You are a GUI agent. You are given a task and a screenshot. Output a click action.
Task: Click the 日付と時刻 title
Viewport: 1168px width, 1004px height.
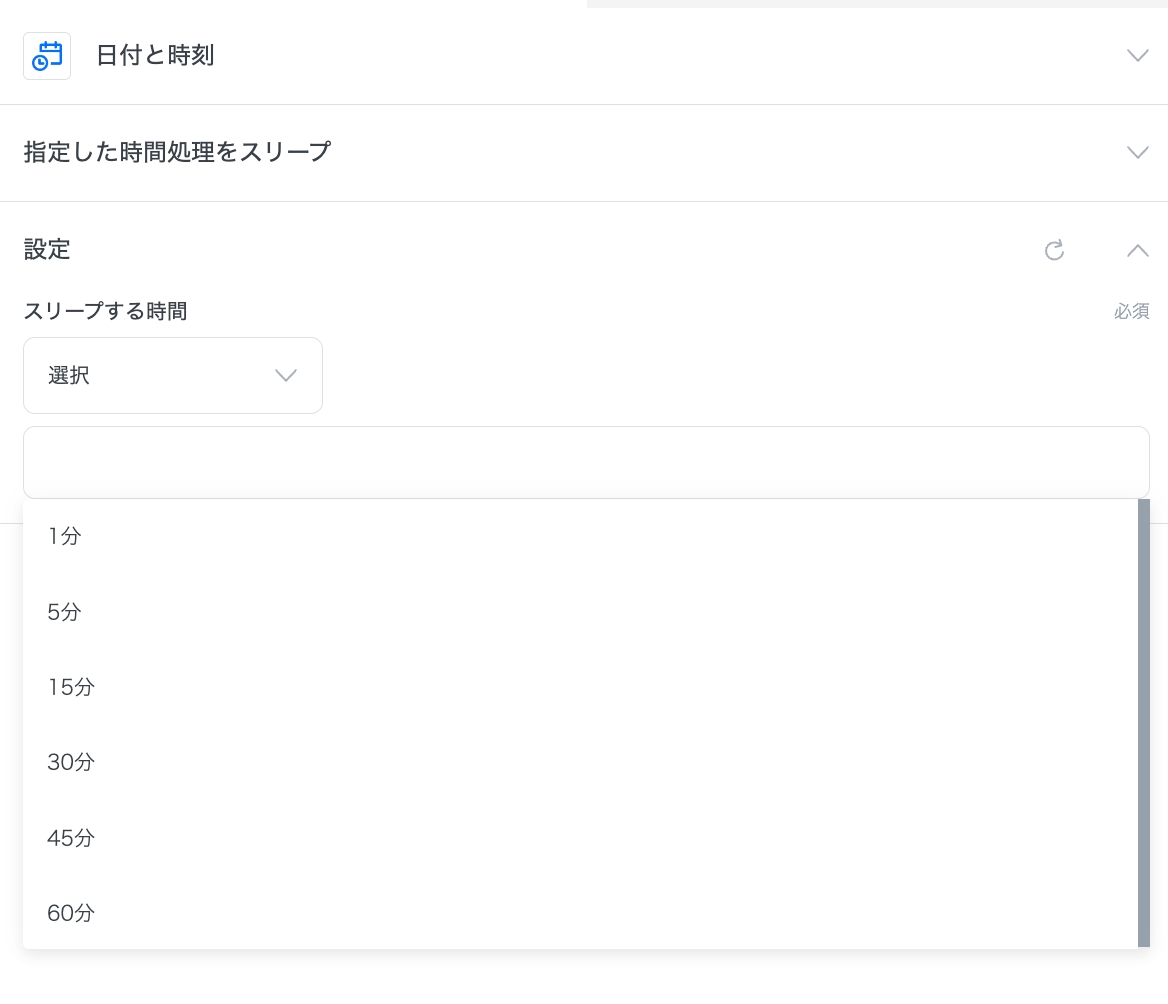tap(155, 56)
